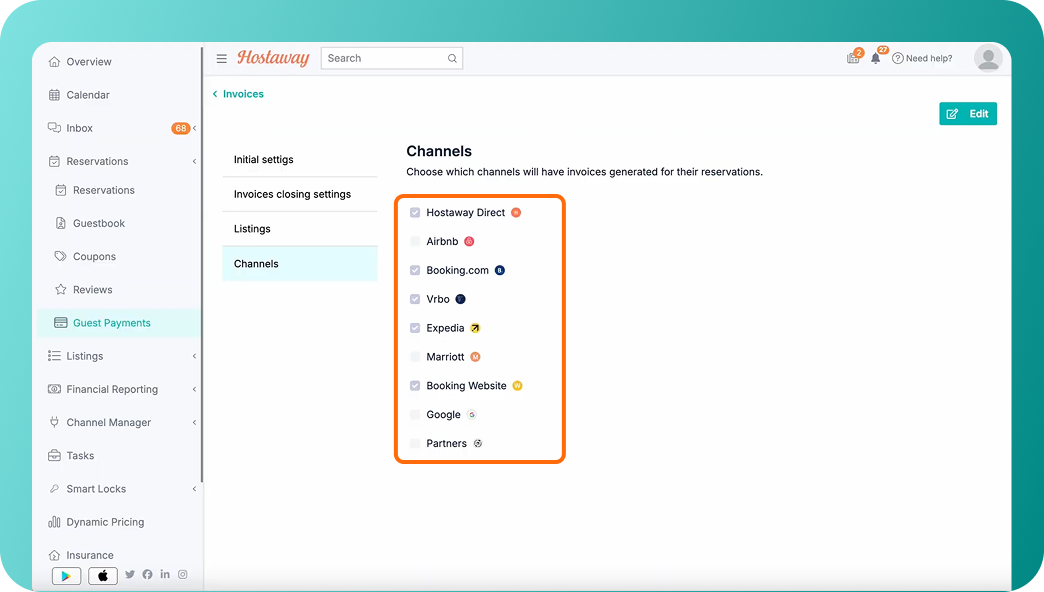1044x592 pixels.
Task: Click the Apple App Store badge
Action: pos(103,575)
